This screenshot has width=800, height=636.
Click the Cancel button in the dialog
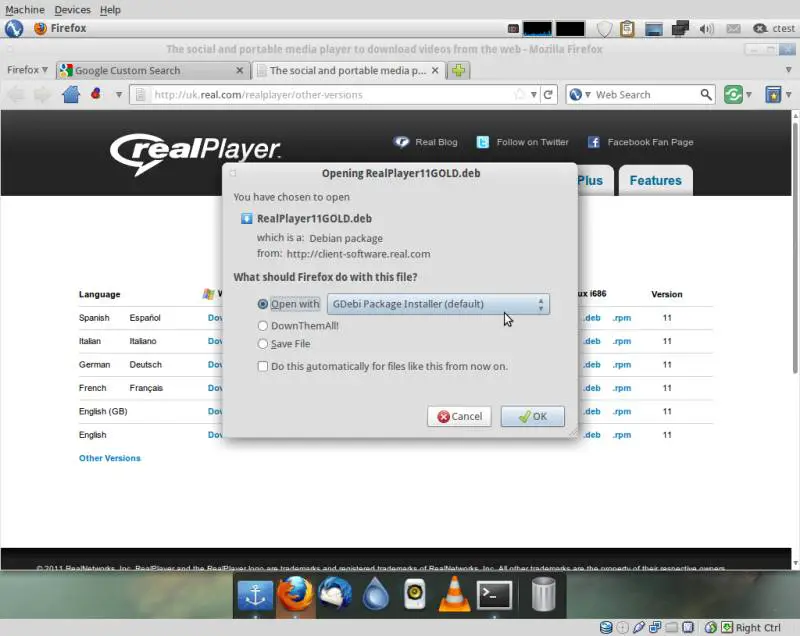click(x=459, y=416)
